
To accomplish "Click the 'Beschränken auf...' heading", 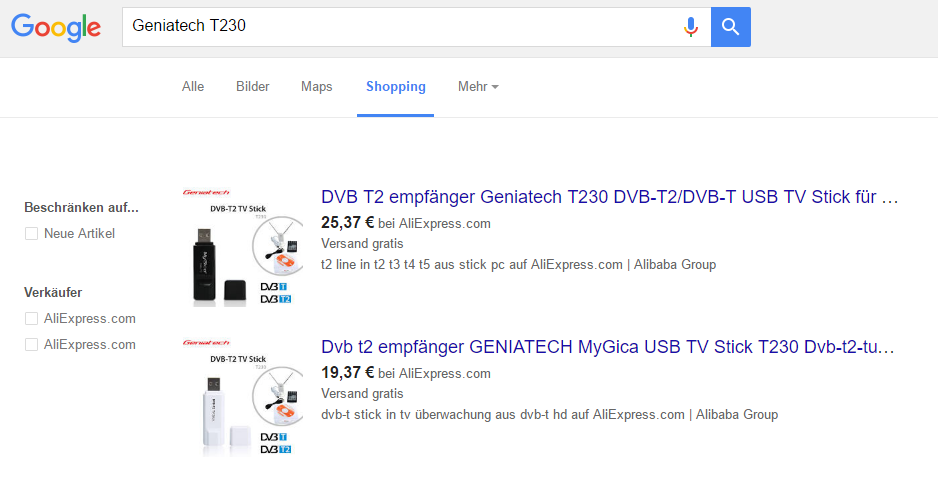I will [x=81, y=208].
